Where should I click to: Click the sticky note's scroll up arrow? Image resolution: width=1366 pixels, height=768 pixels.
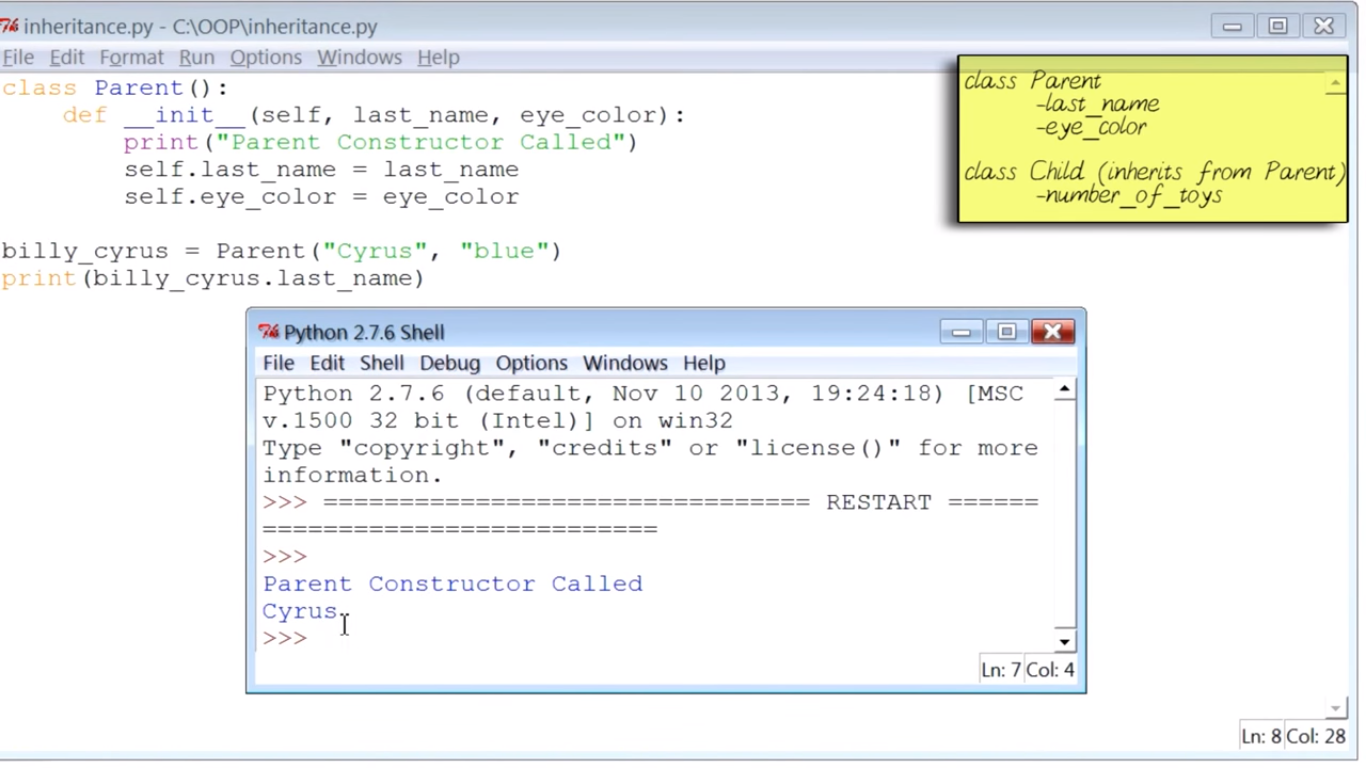(x=1336, y=84)
